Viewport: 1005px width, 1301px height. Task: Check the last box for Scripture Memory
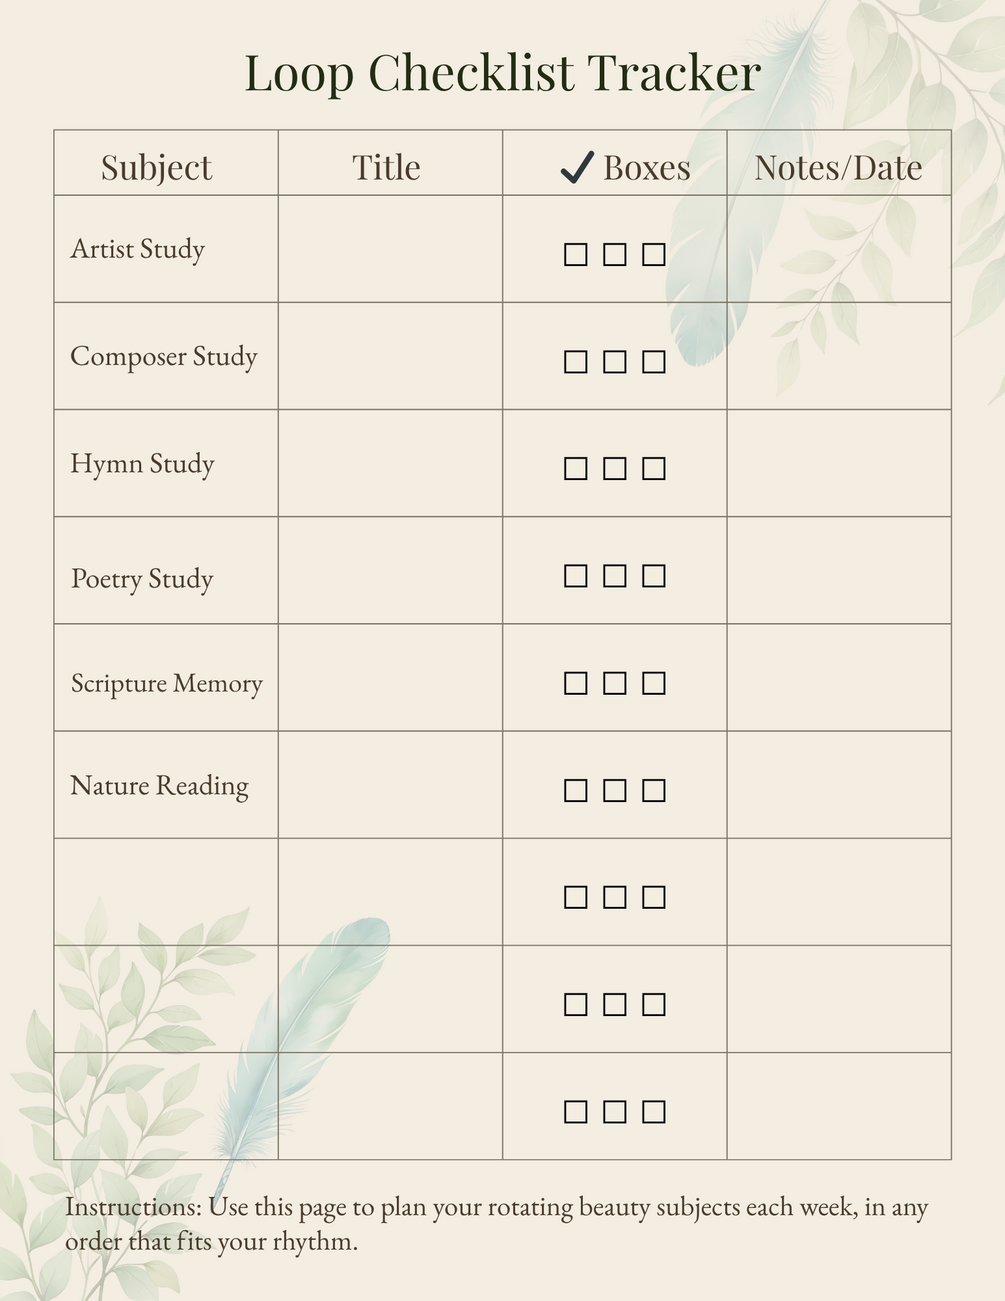pyautogui.click(x=653, y=683)
